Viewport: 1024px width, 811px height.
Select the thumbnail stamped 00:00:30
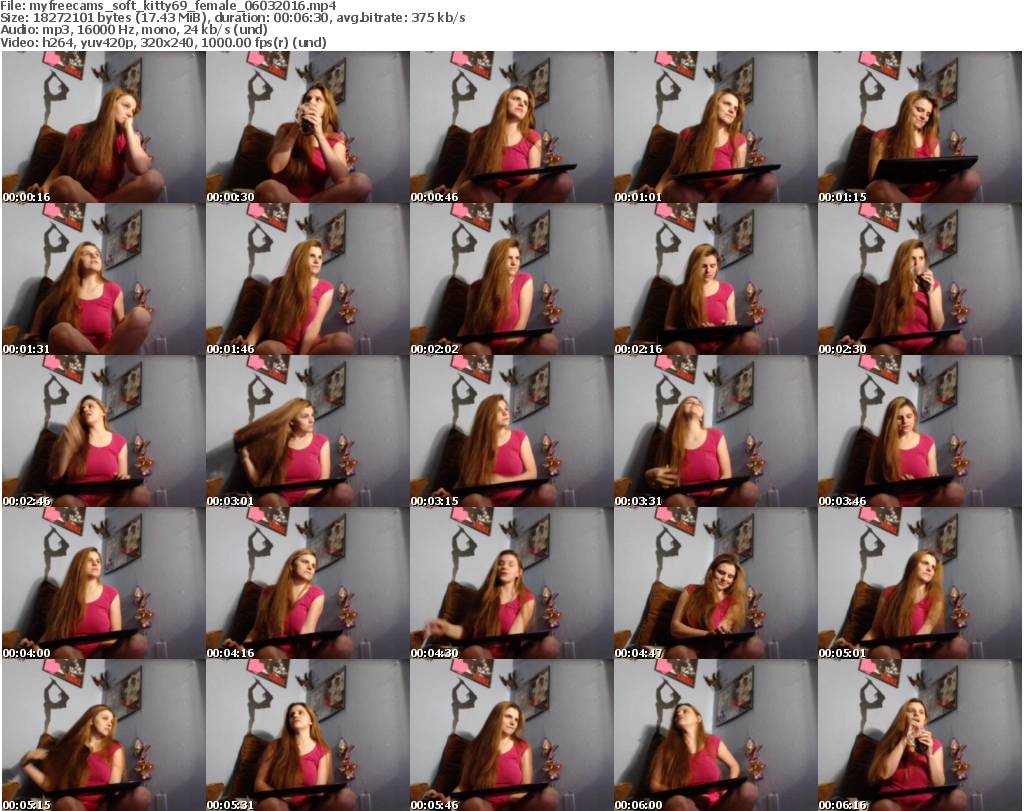pyautogui.click(x=308, y=127)
